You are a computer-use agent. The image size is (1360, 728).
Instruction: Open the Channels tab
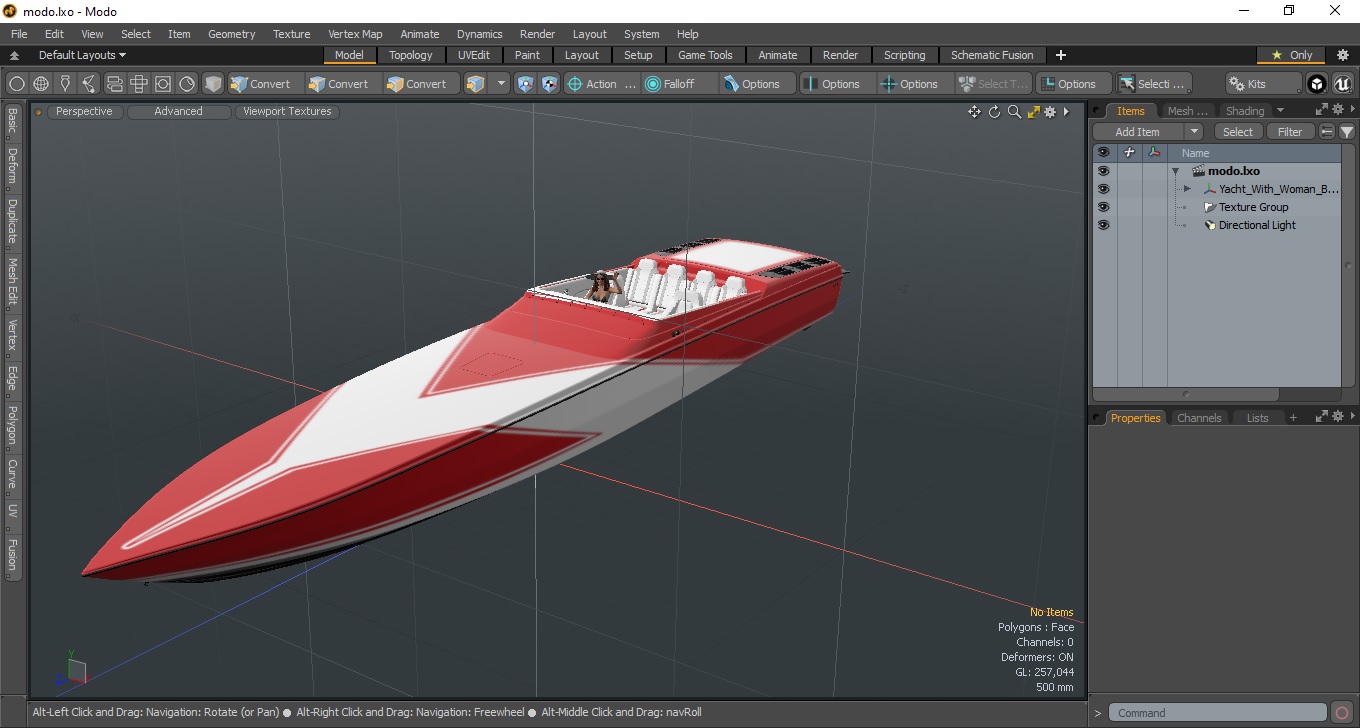tap(1199, 418)
